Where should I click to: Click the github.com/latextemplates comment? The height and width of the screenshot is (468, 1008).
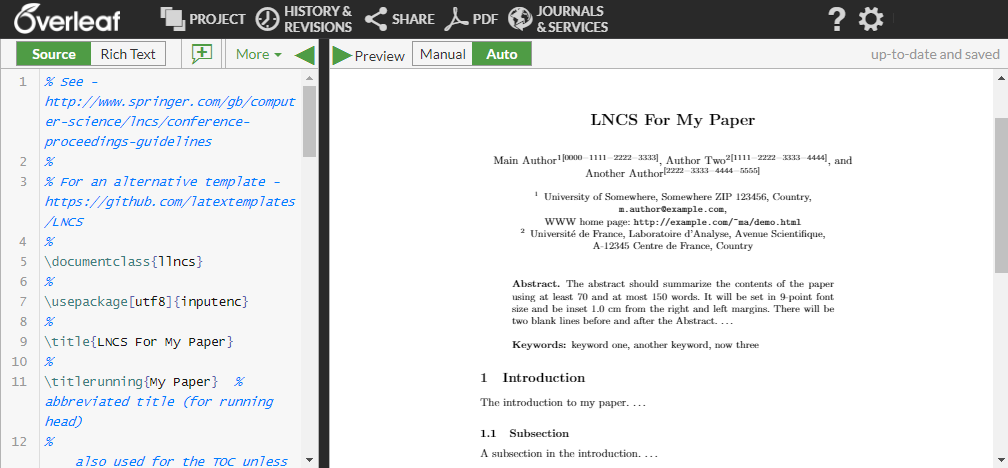[x=170, y=212]
